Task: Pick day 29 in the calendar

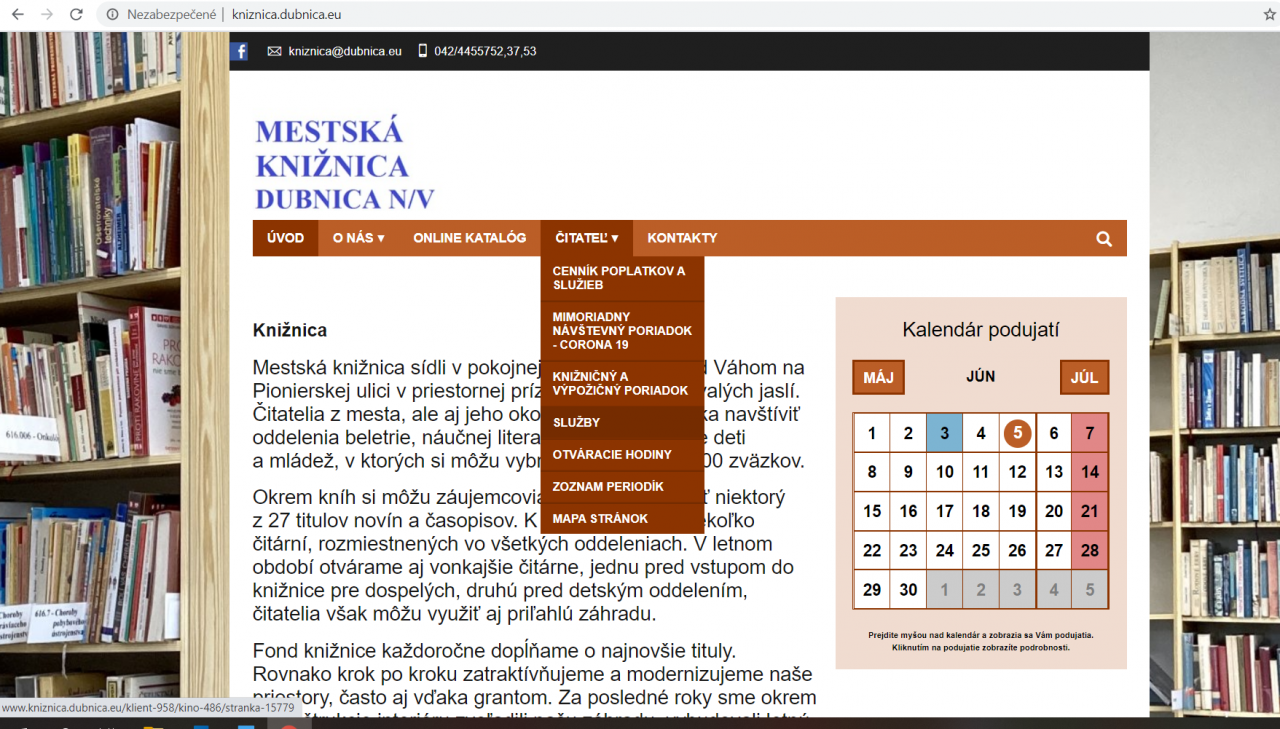Action: [x=872, y=589]
